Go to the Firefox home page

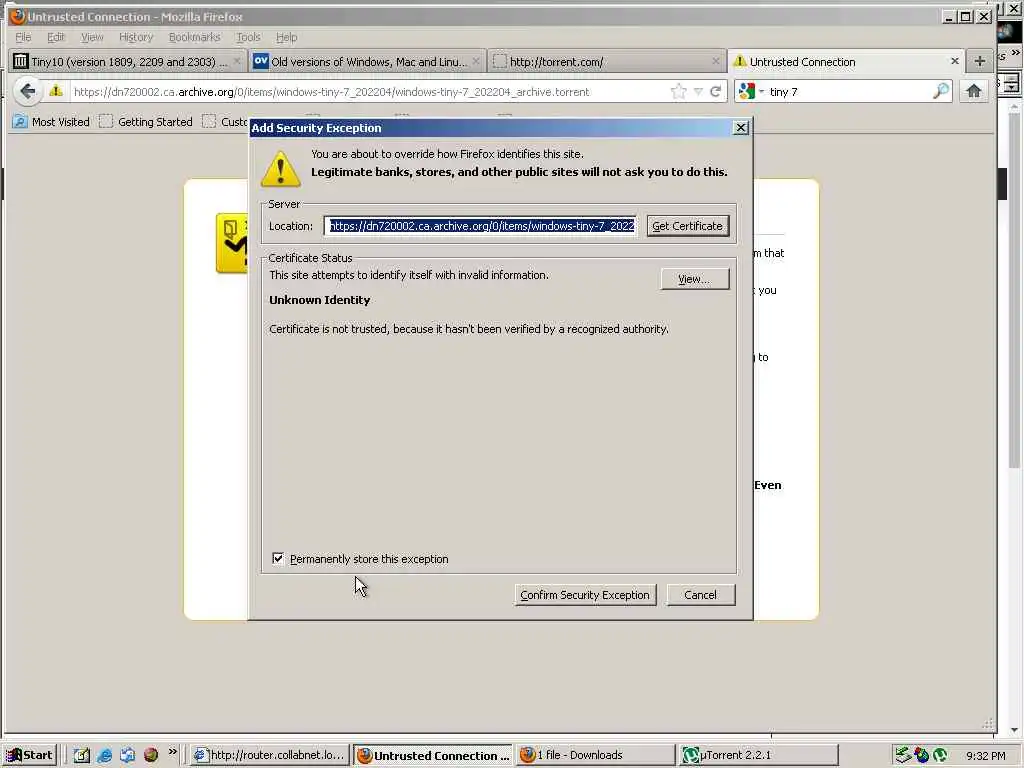(x=974, y=91)
